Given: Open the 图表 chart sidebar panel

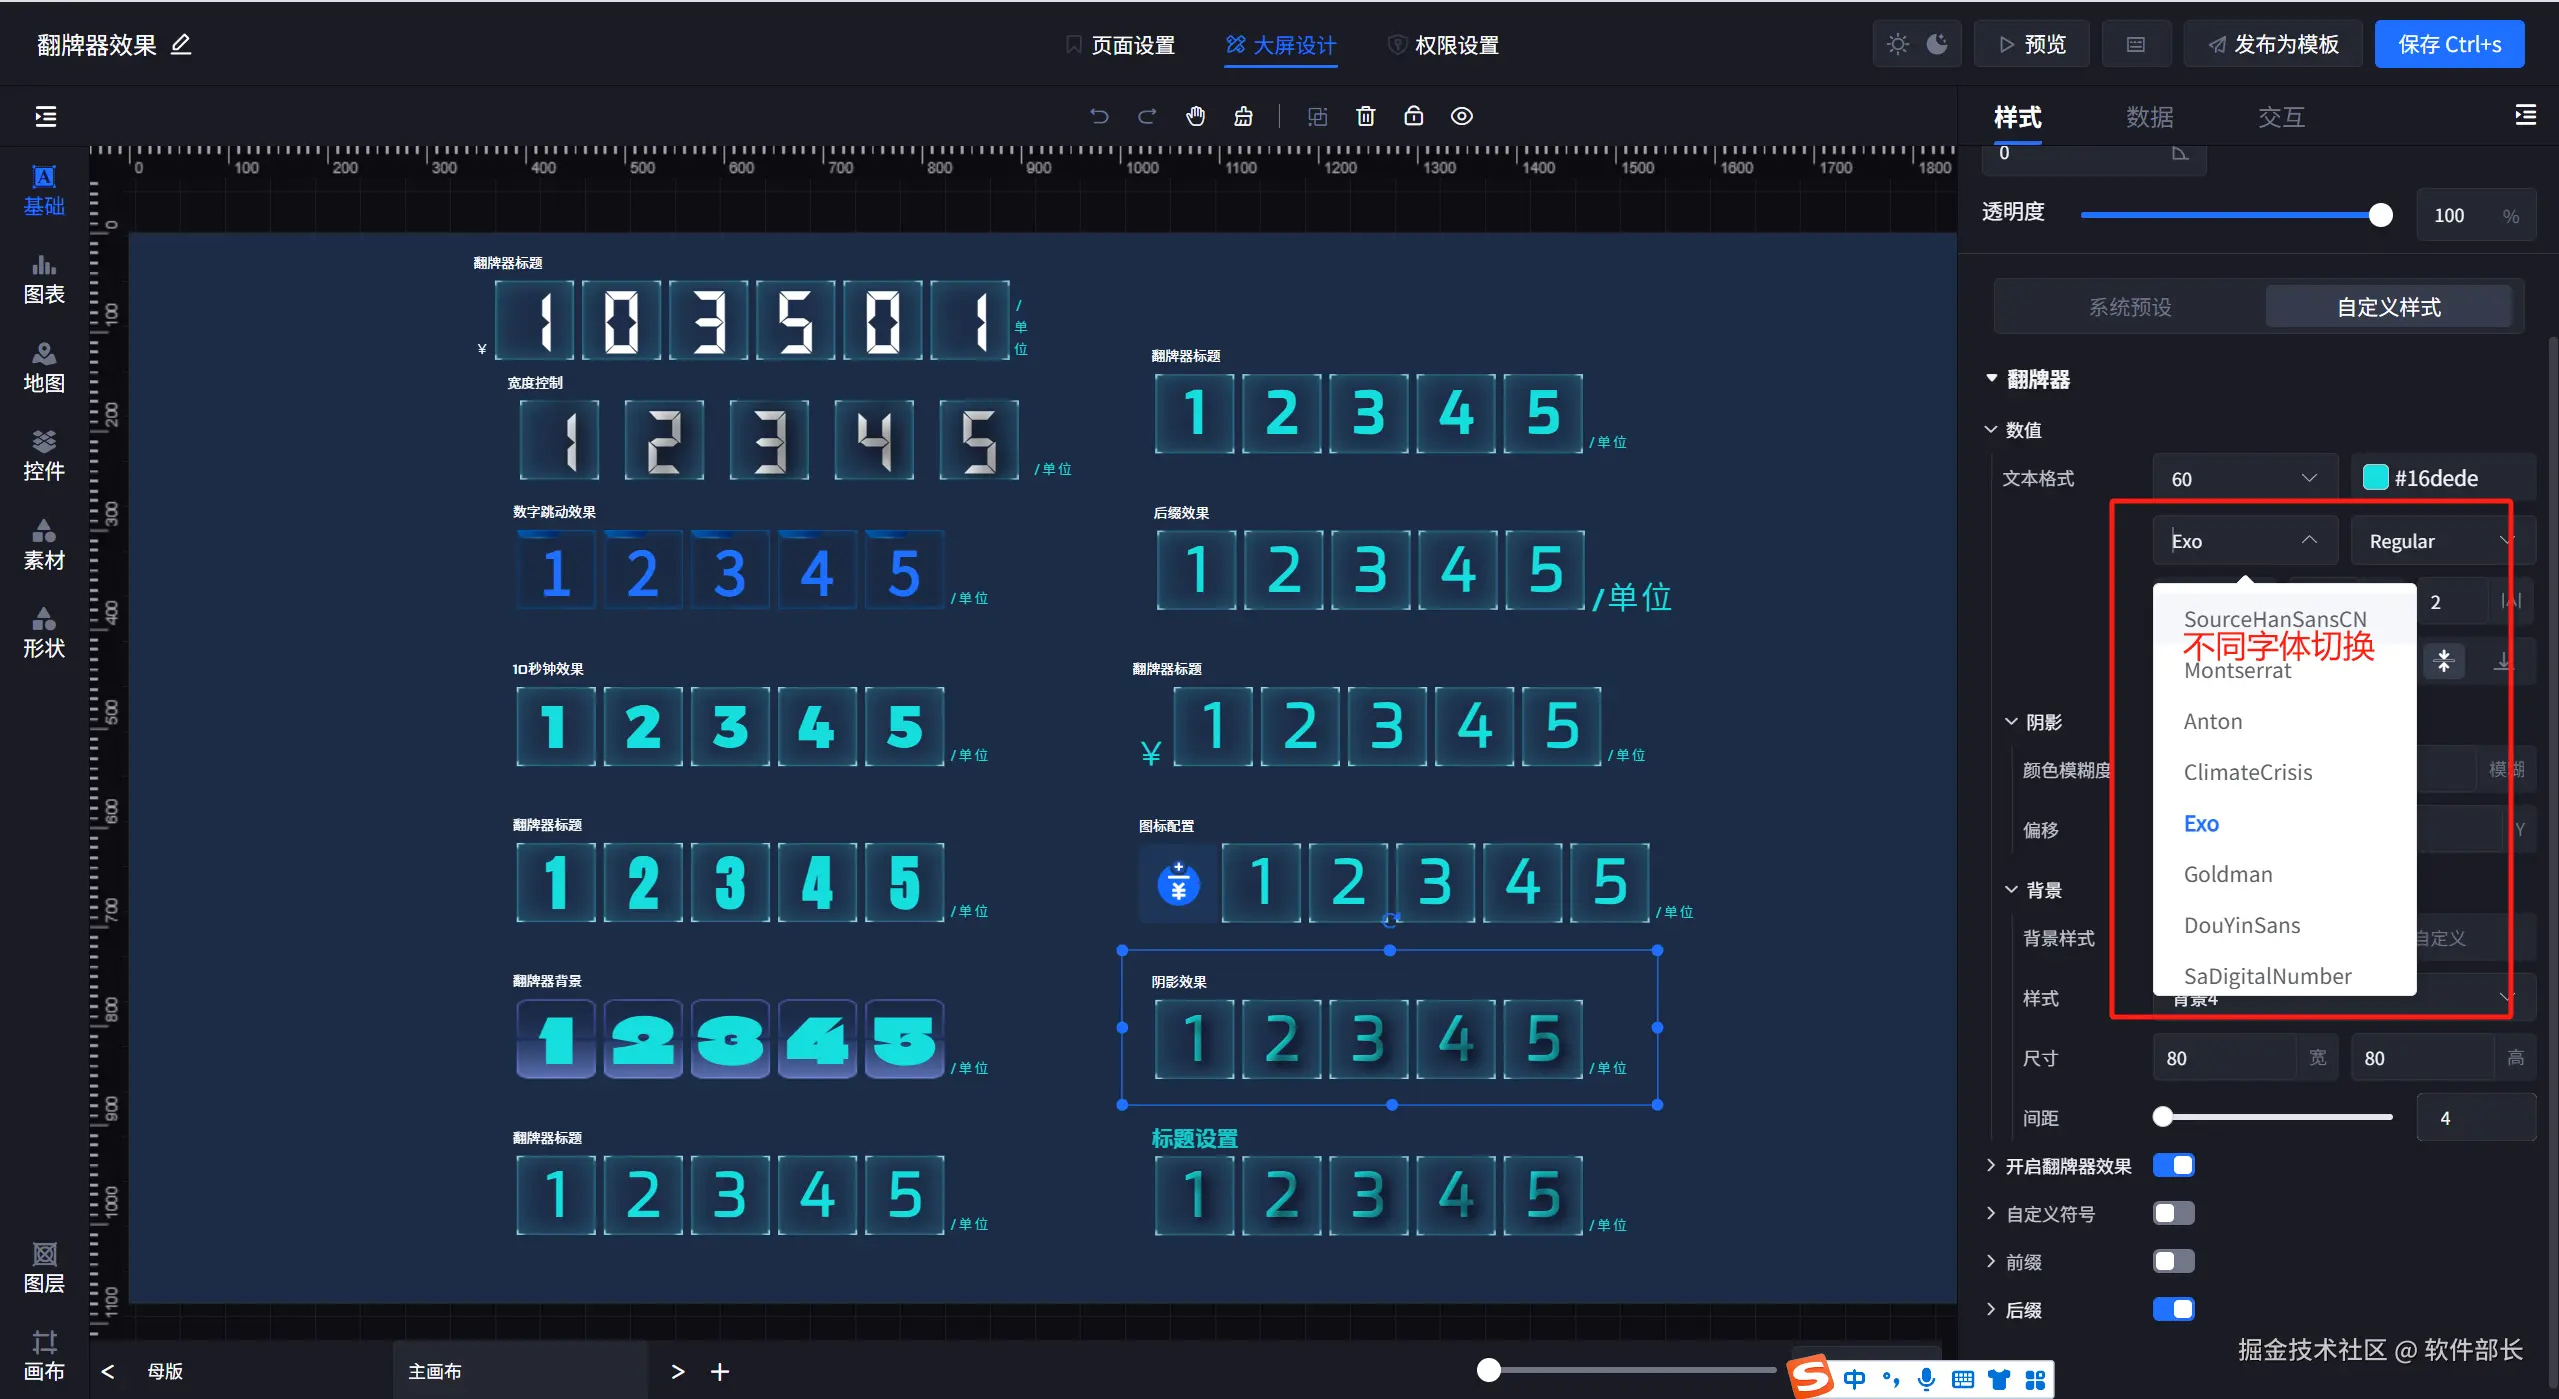Looking at the screenshot, I should (x=44, y=279).
